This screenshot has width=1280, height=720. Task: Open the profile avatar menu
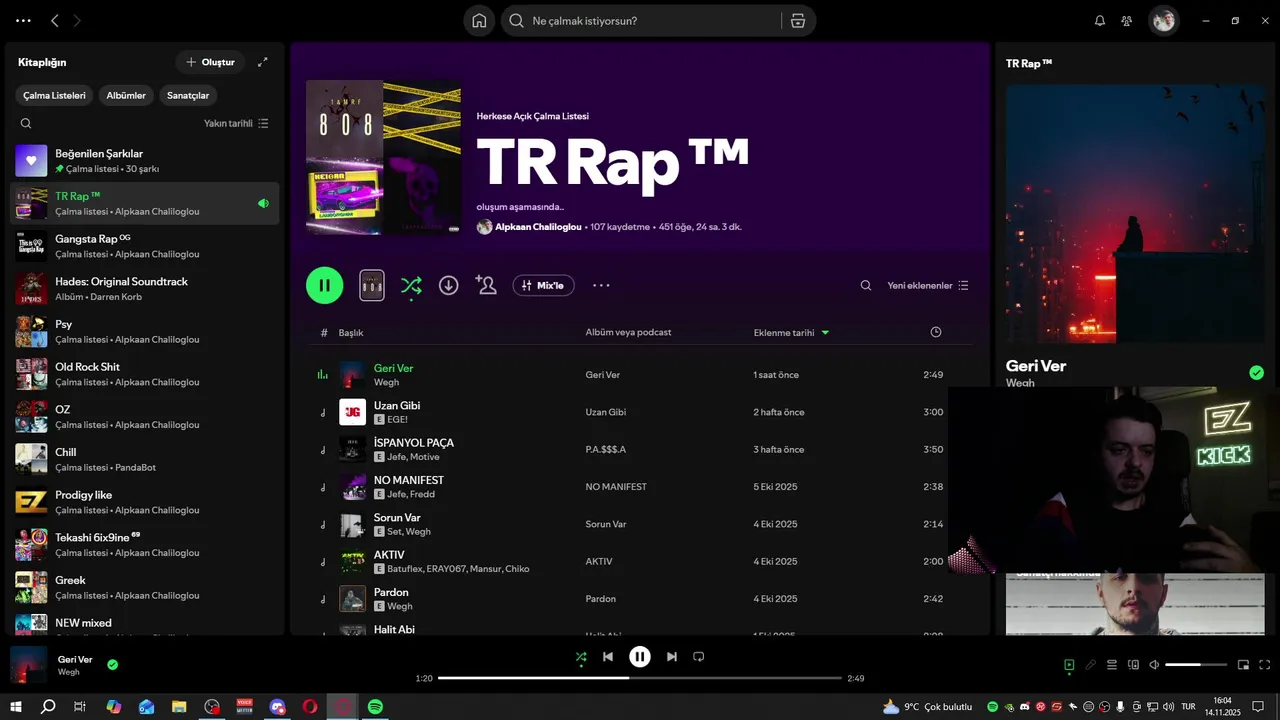coord(1163,21)
